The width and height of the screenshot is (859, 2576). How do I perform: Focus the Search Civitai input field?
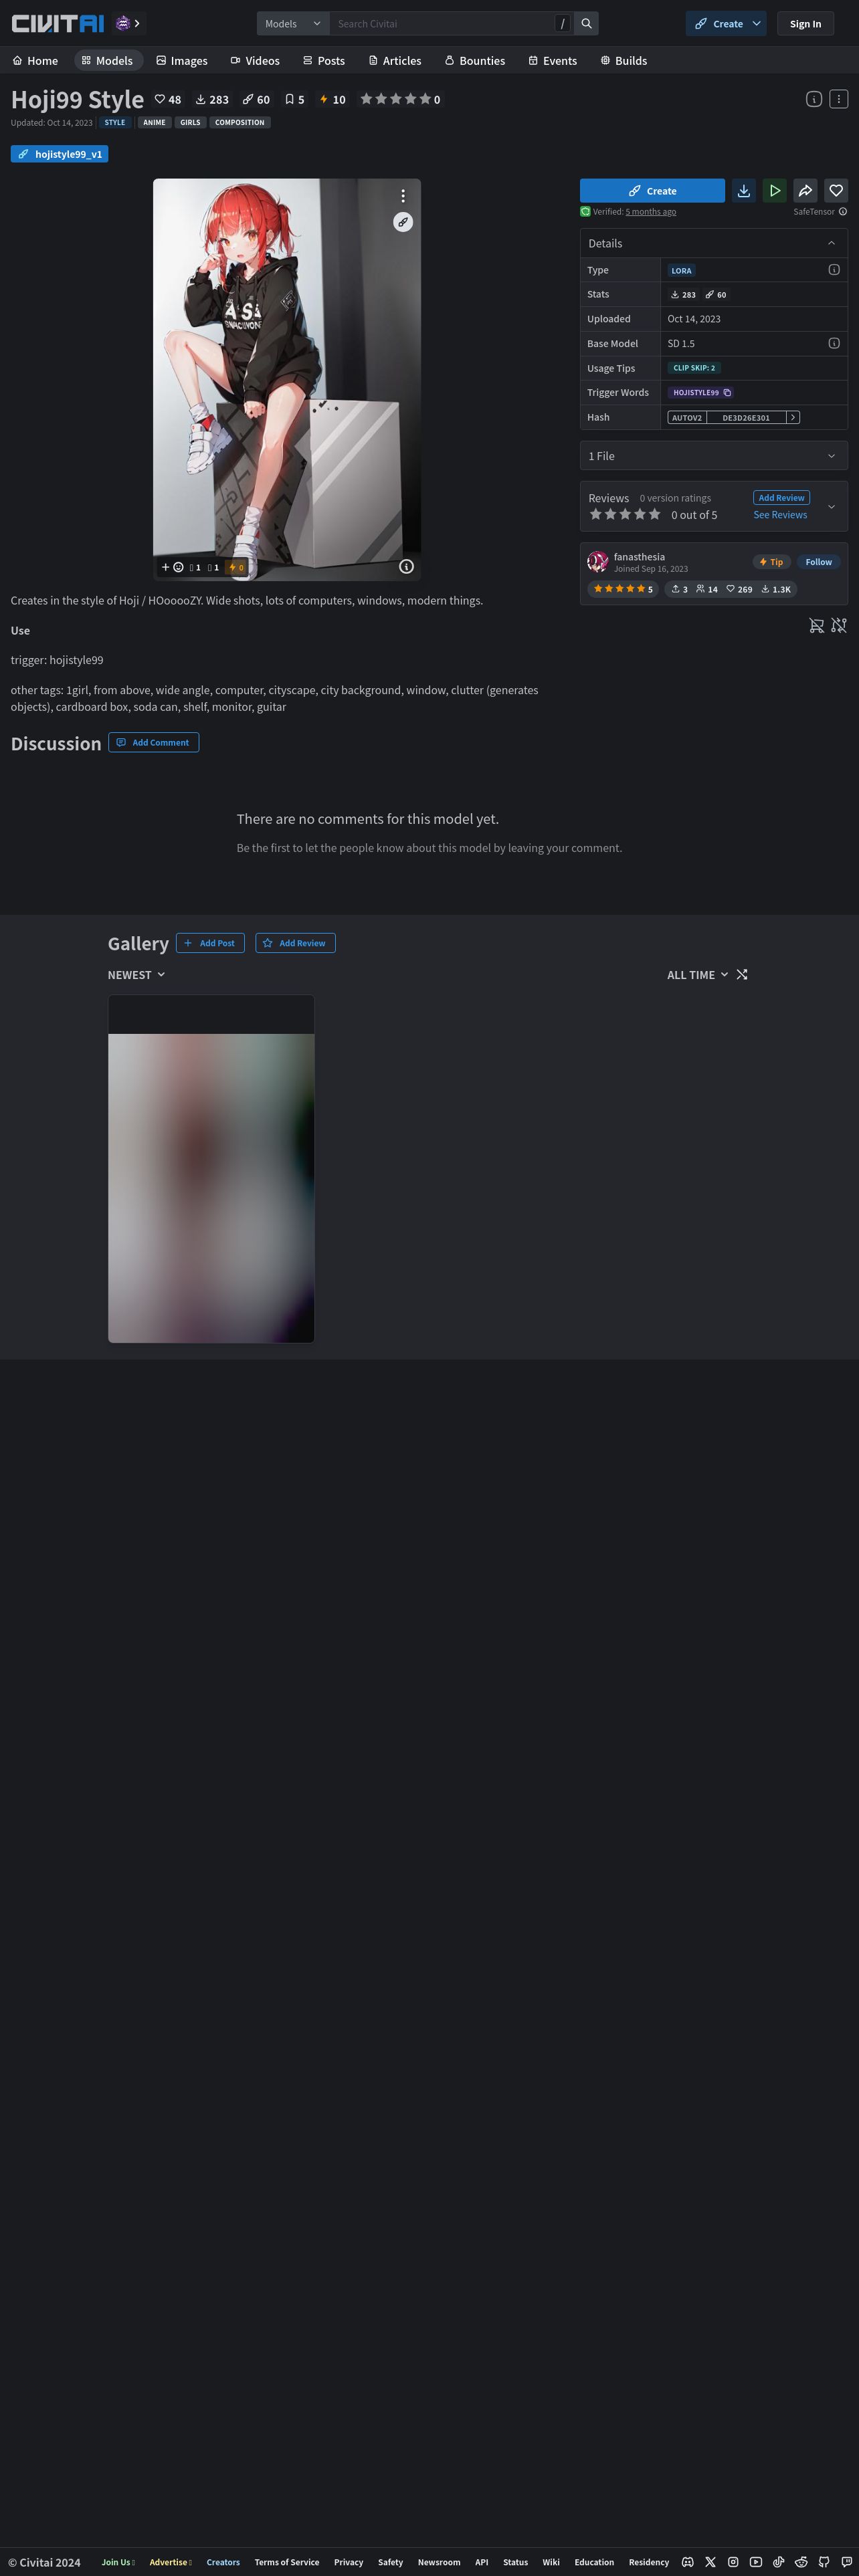coord(442,23)
